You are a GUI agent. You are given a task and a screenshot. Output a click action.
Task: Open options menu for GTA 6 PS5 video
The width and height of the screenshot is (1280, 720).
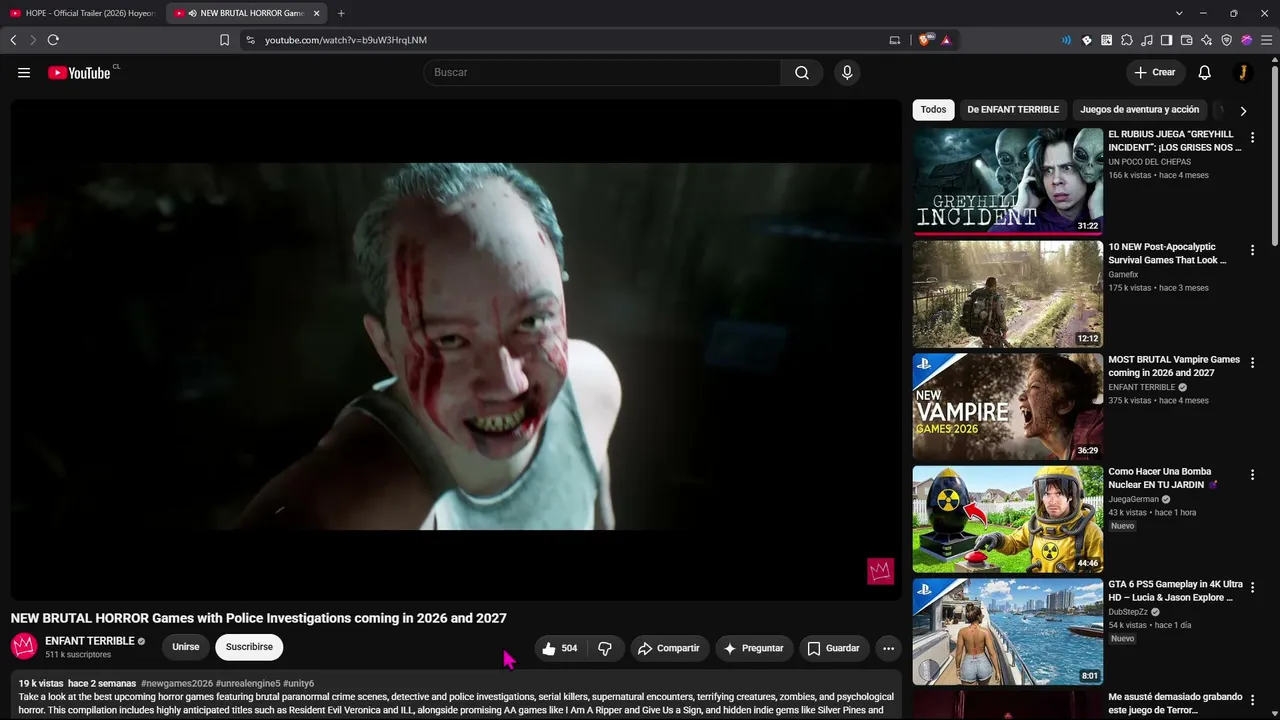point(1252,588)
